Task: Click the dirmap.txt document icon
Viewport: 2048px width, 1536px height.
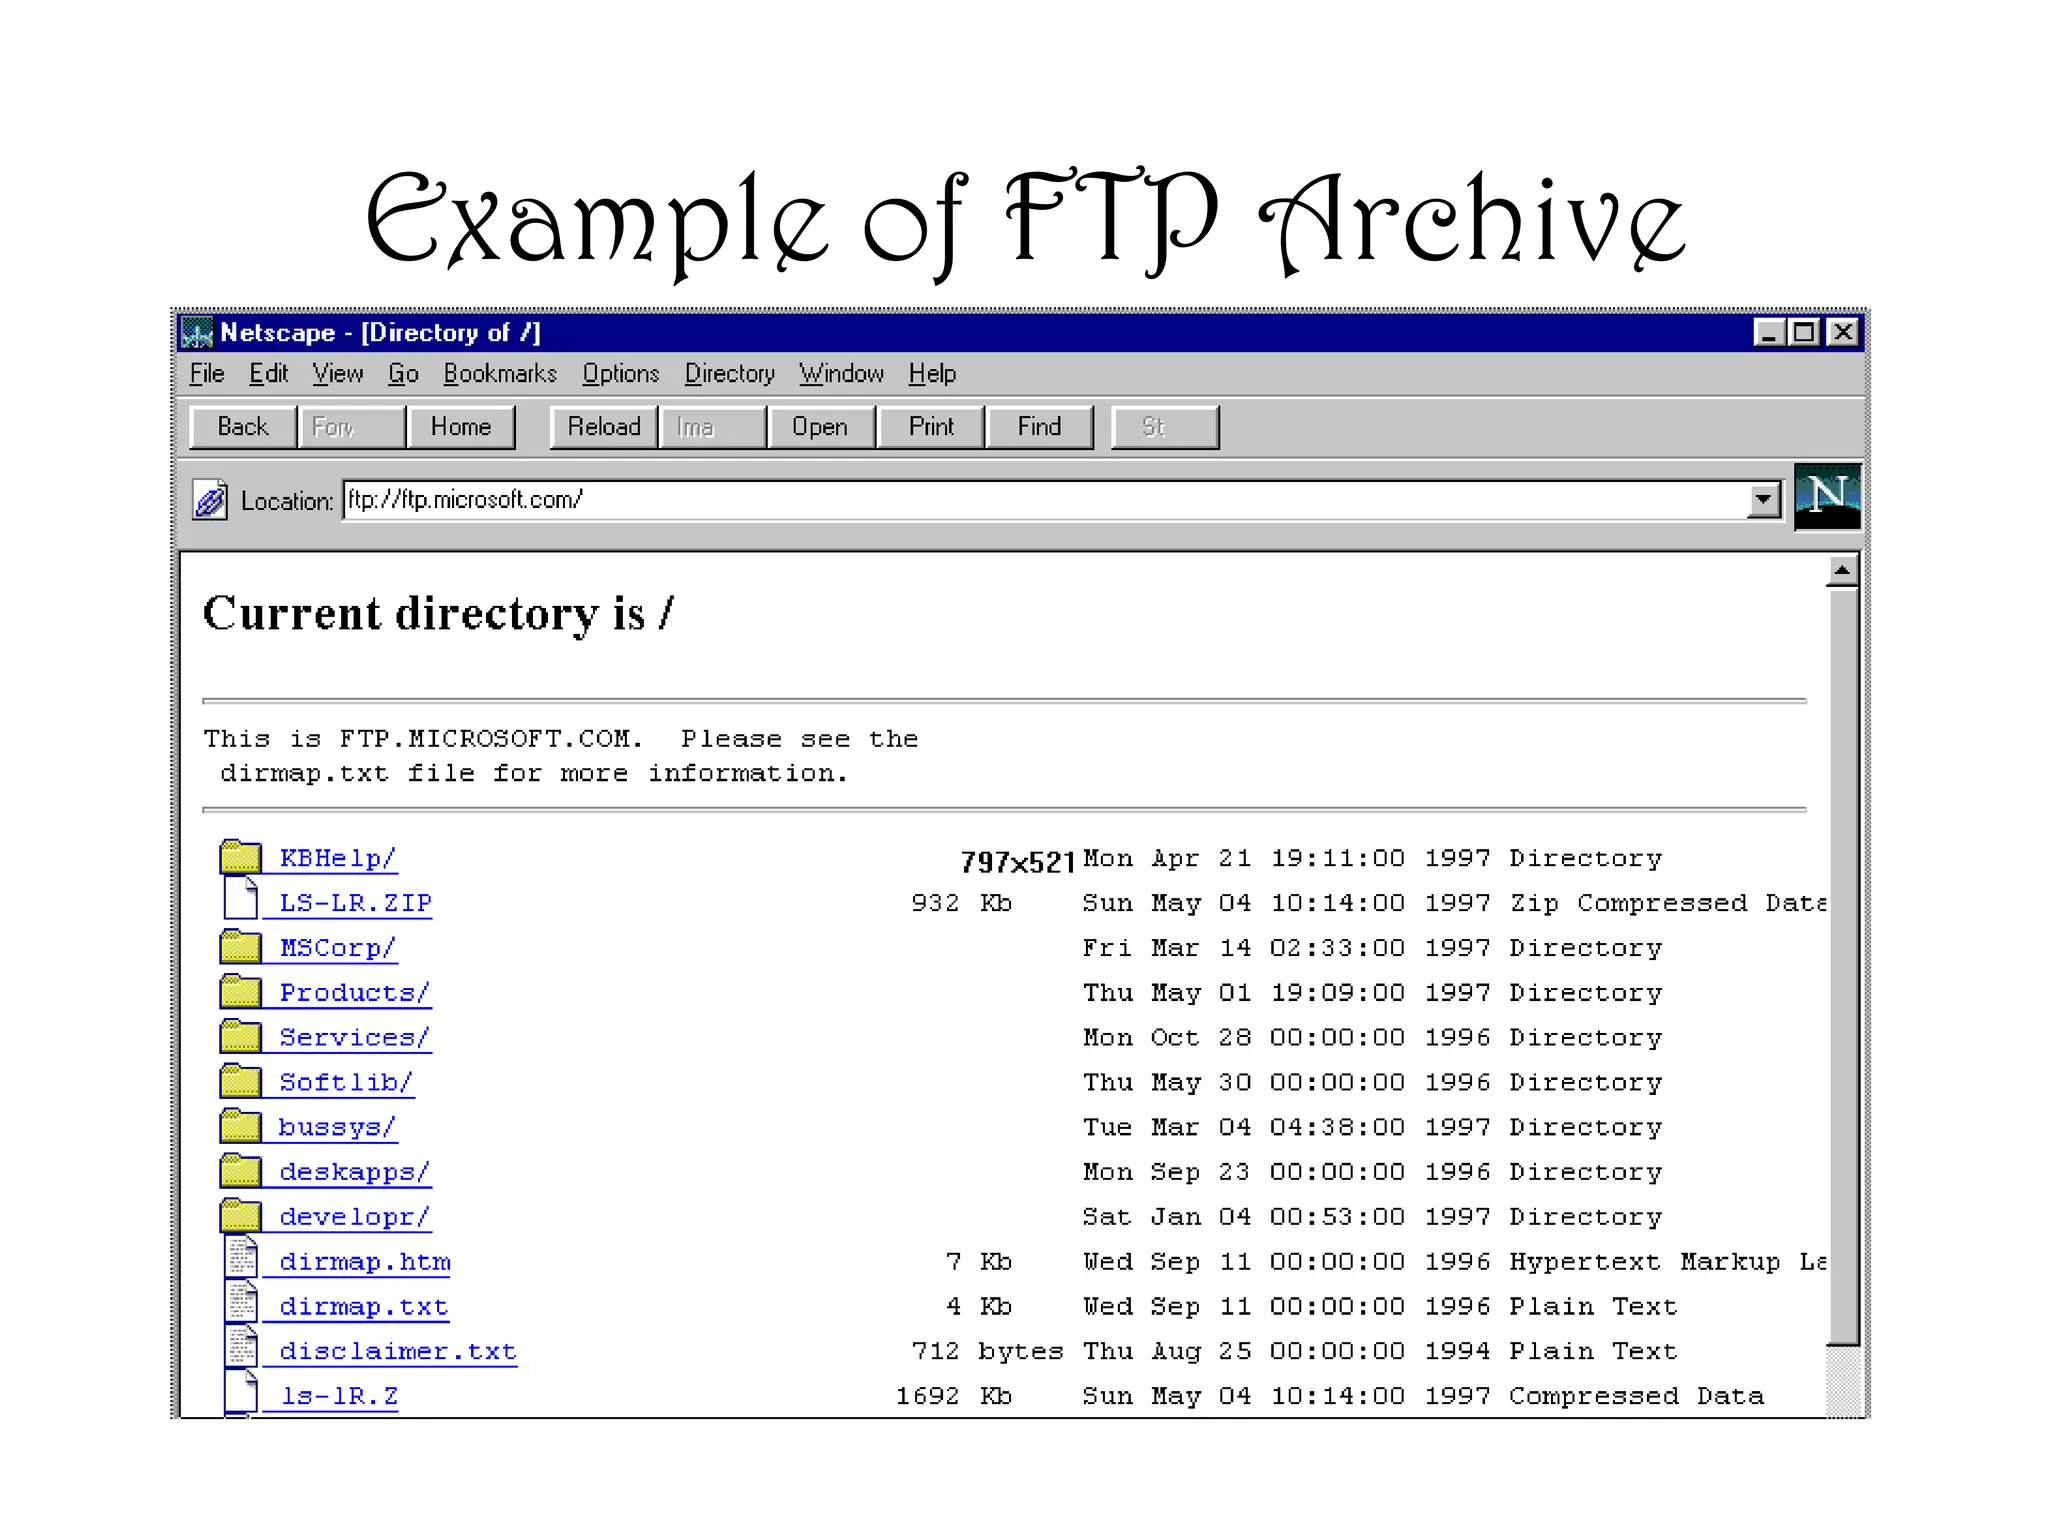Action: coord(240,1301)
